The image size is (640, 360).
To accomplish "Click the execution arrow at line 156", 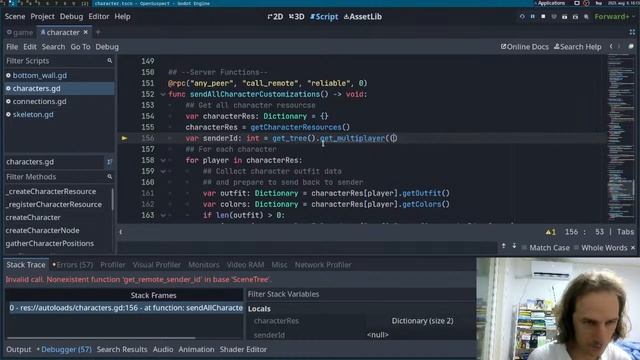I will (124, 138).
